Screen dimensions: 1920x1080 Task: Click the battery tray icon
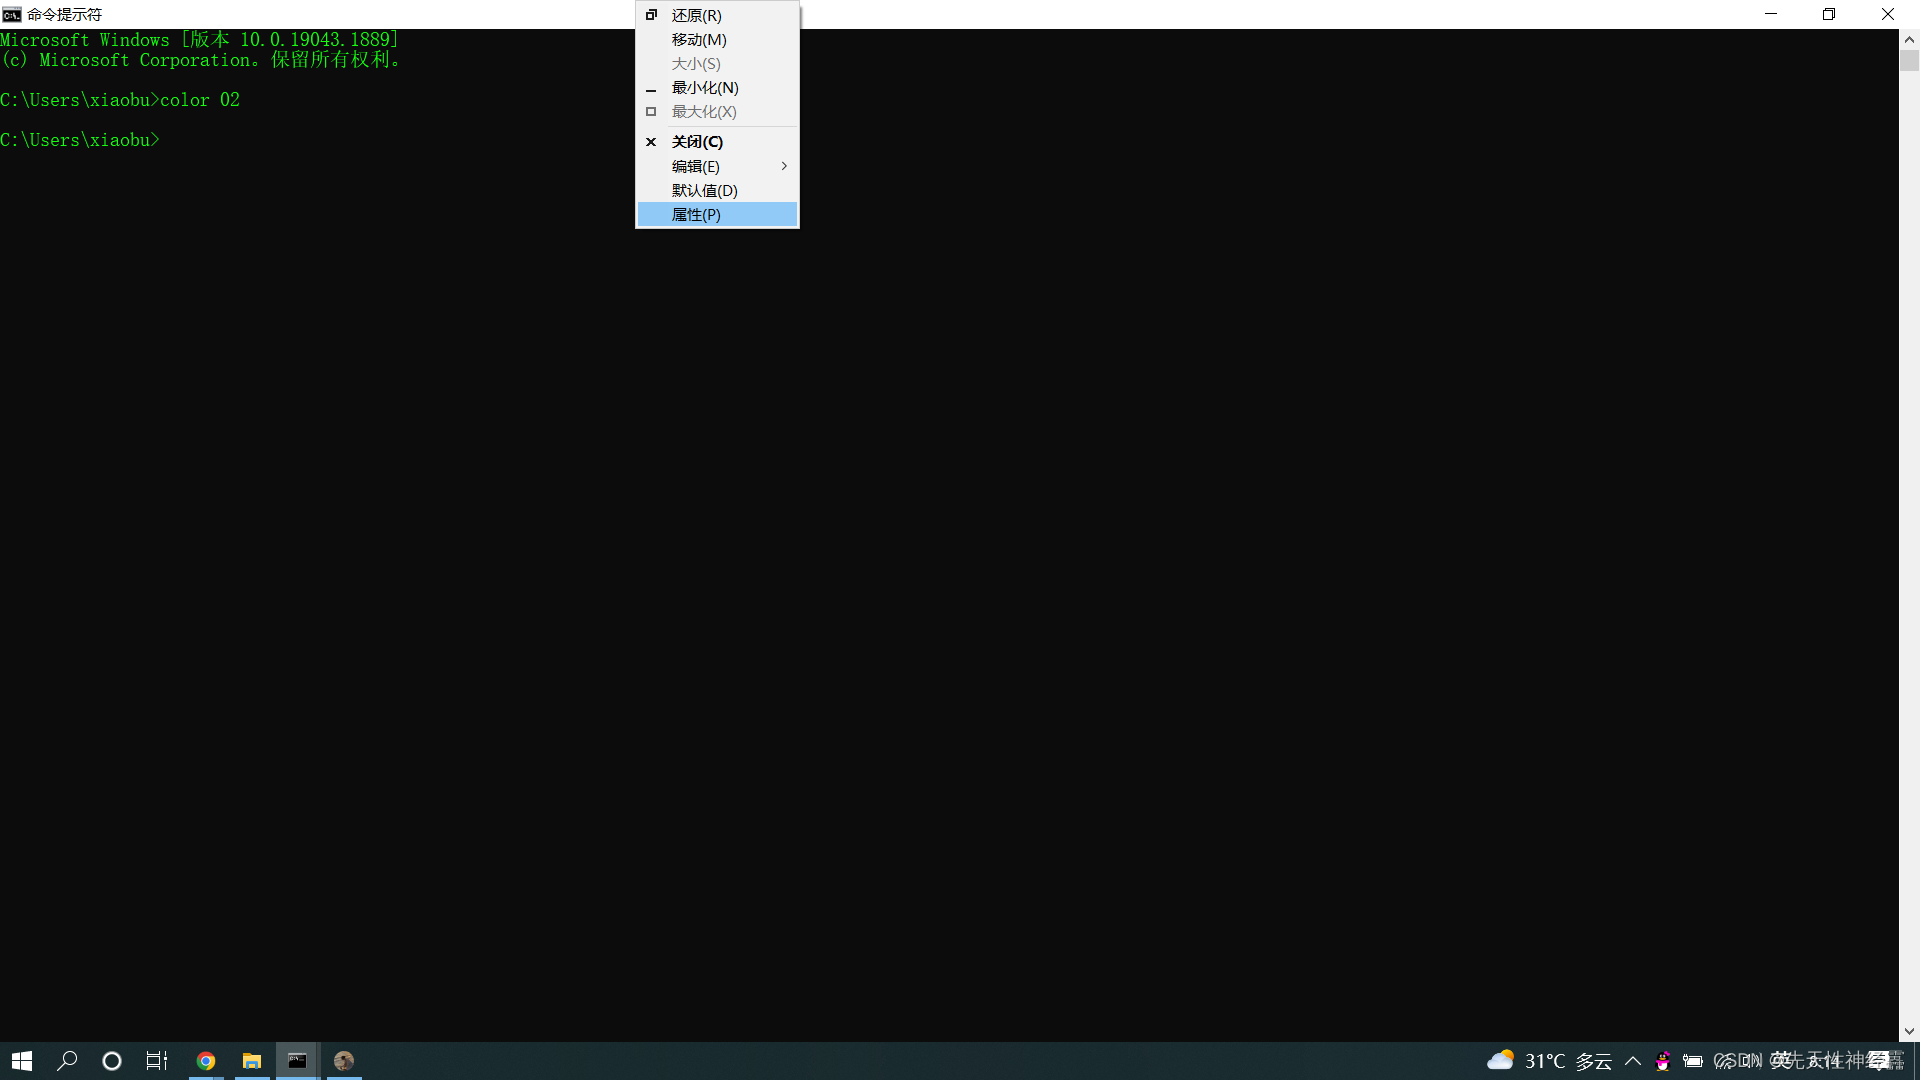(1693, 1061)
